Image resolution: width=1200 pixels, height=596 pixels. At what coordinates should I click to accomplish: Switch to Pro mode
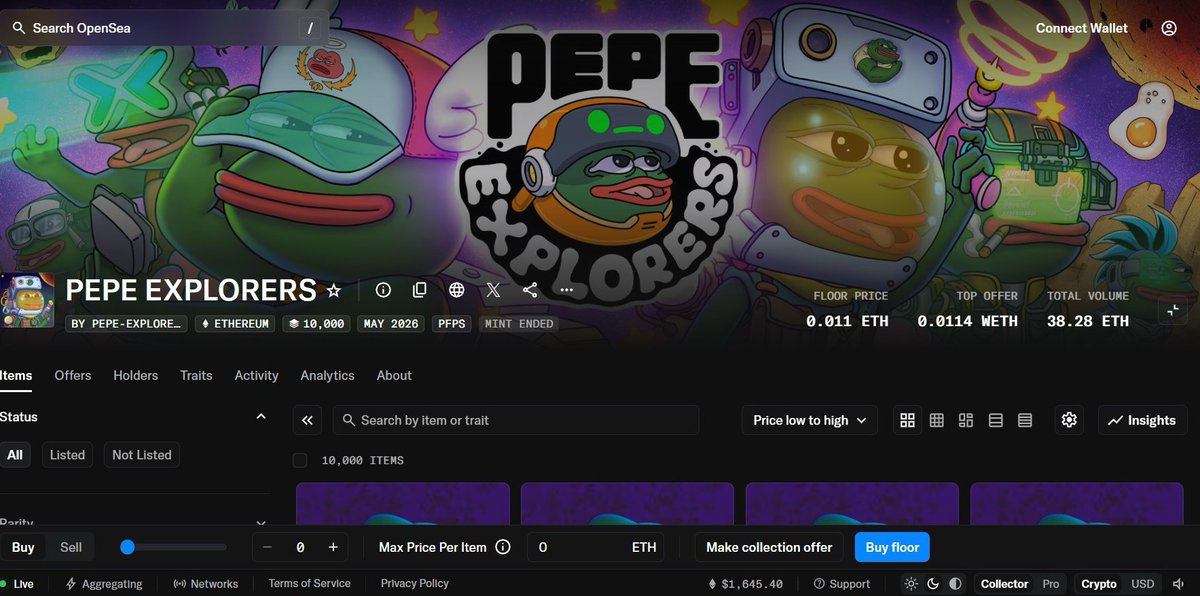tap(1051, 584)
